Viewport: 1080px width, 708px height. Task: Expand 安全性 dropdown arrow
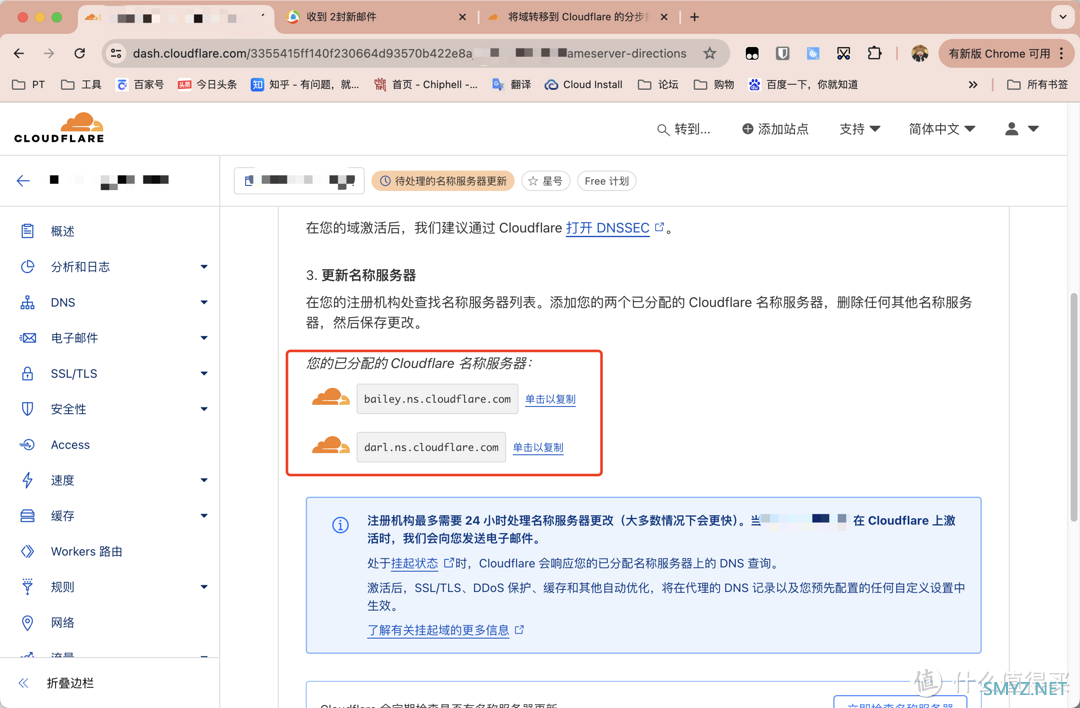[204, 409]
